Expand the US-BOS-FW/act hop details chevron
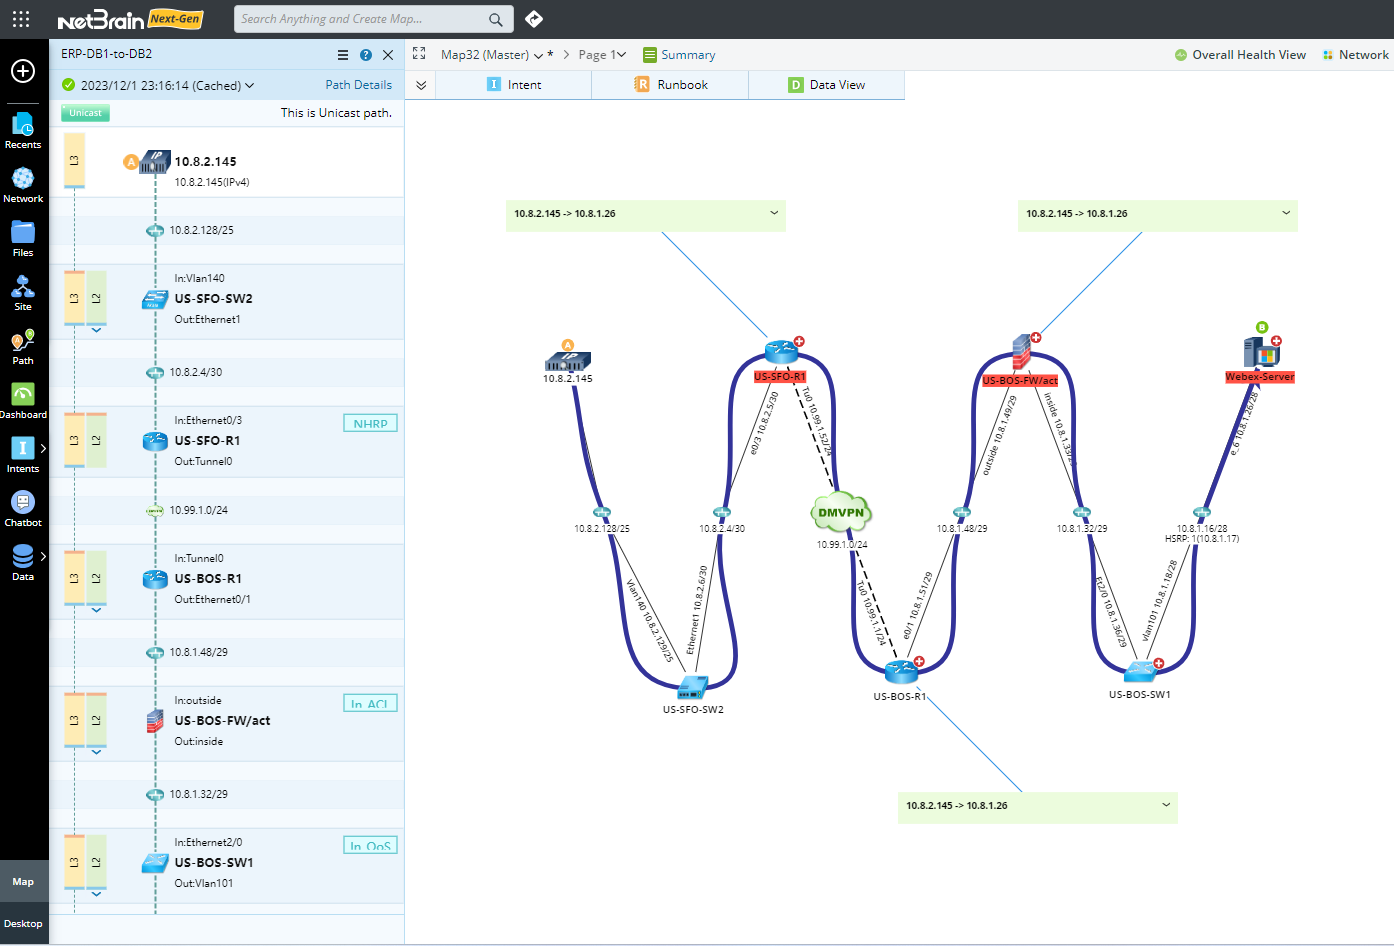 pyautogui.click(x=96, y=752)
